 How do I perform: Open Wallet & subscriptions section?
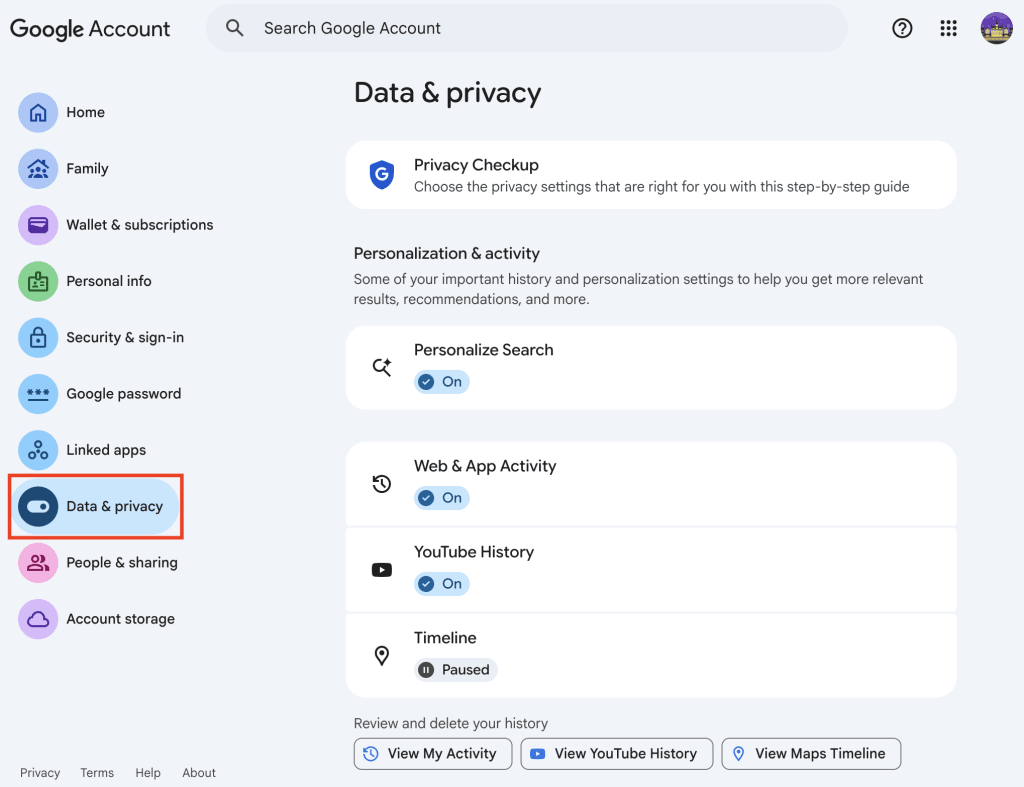pos(140,225)
